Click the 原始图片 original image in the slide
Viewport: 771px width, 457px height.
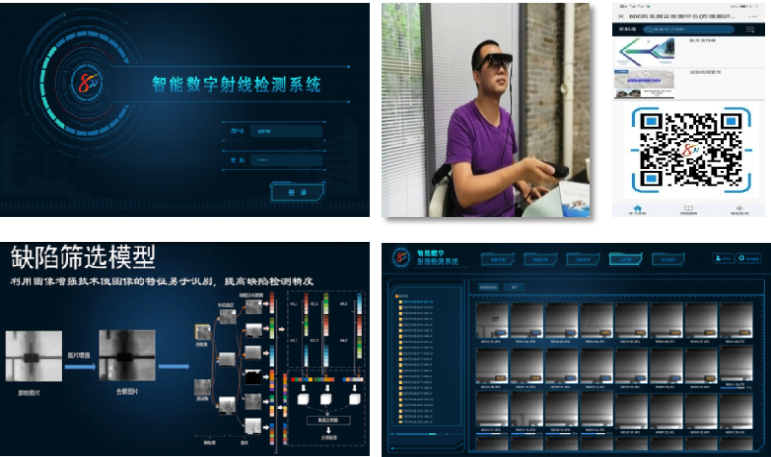pyautogui.click(x=33, y=356)
